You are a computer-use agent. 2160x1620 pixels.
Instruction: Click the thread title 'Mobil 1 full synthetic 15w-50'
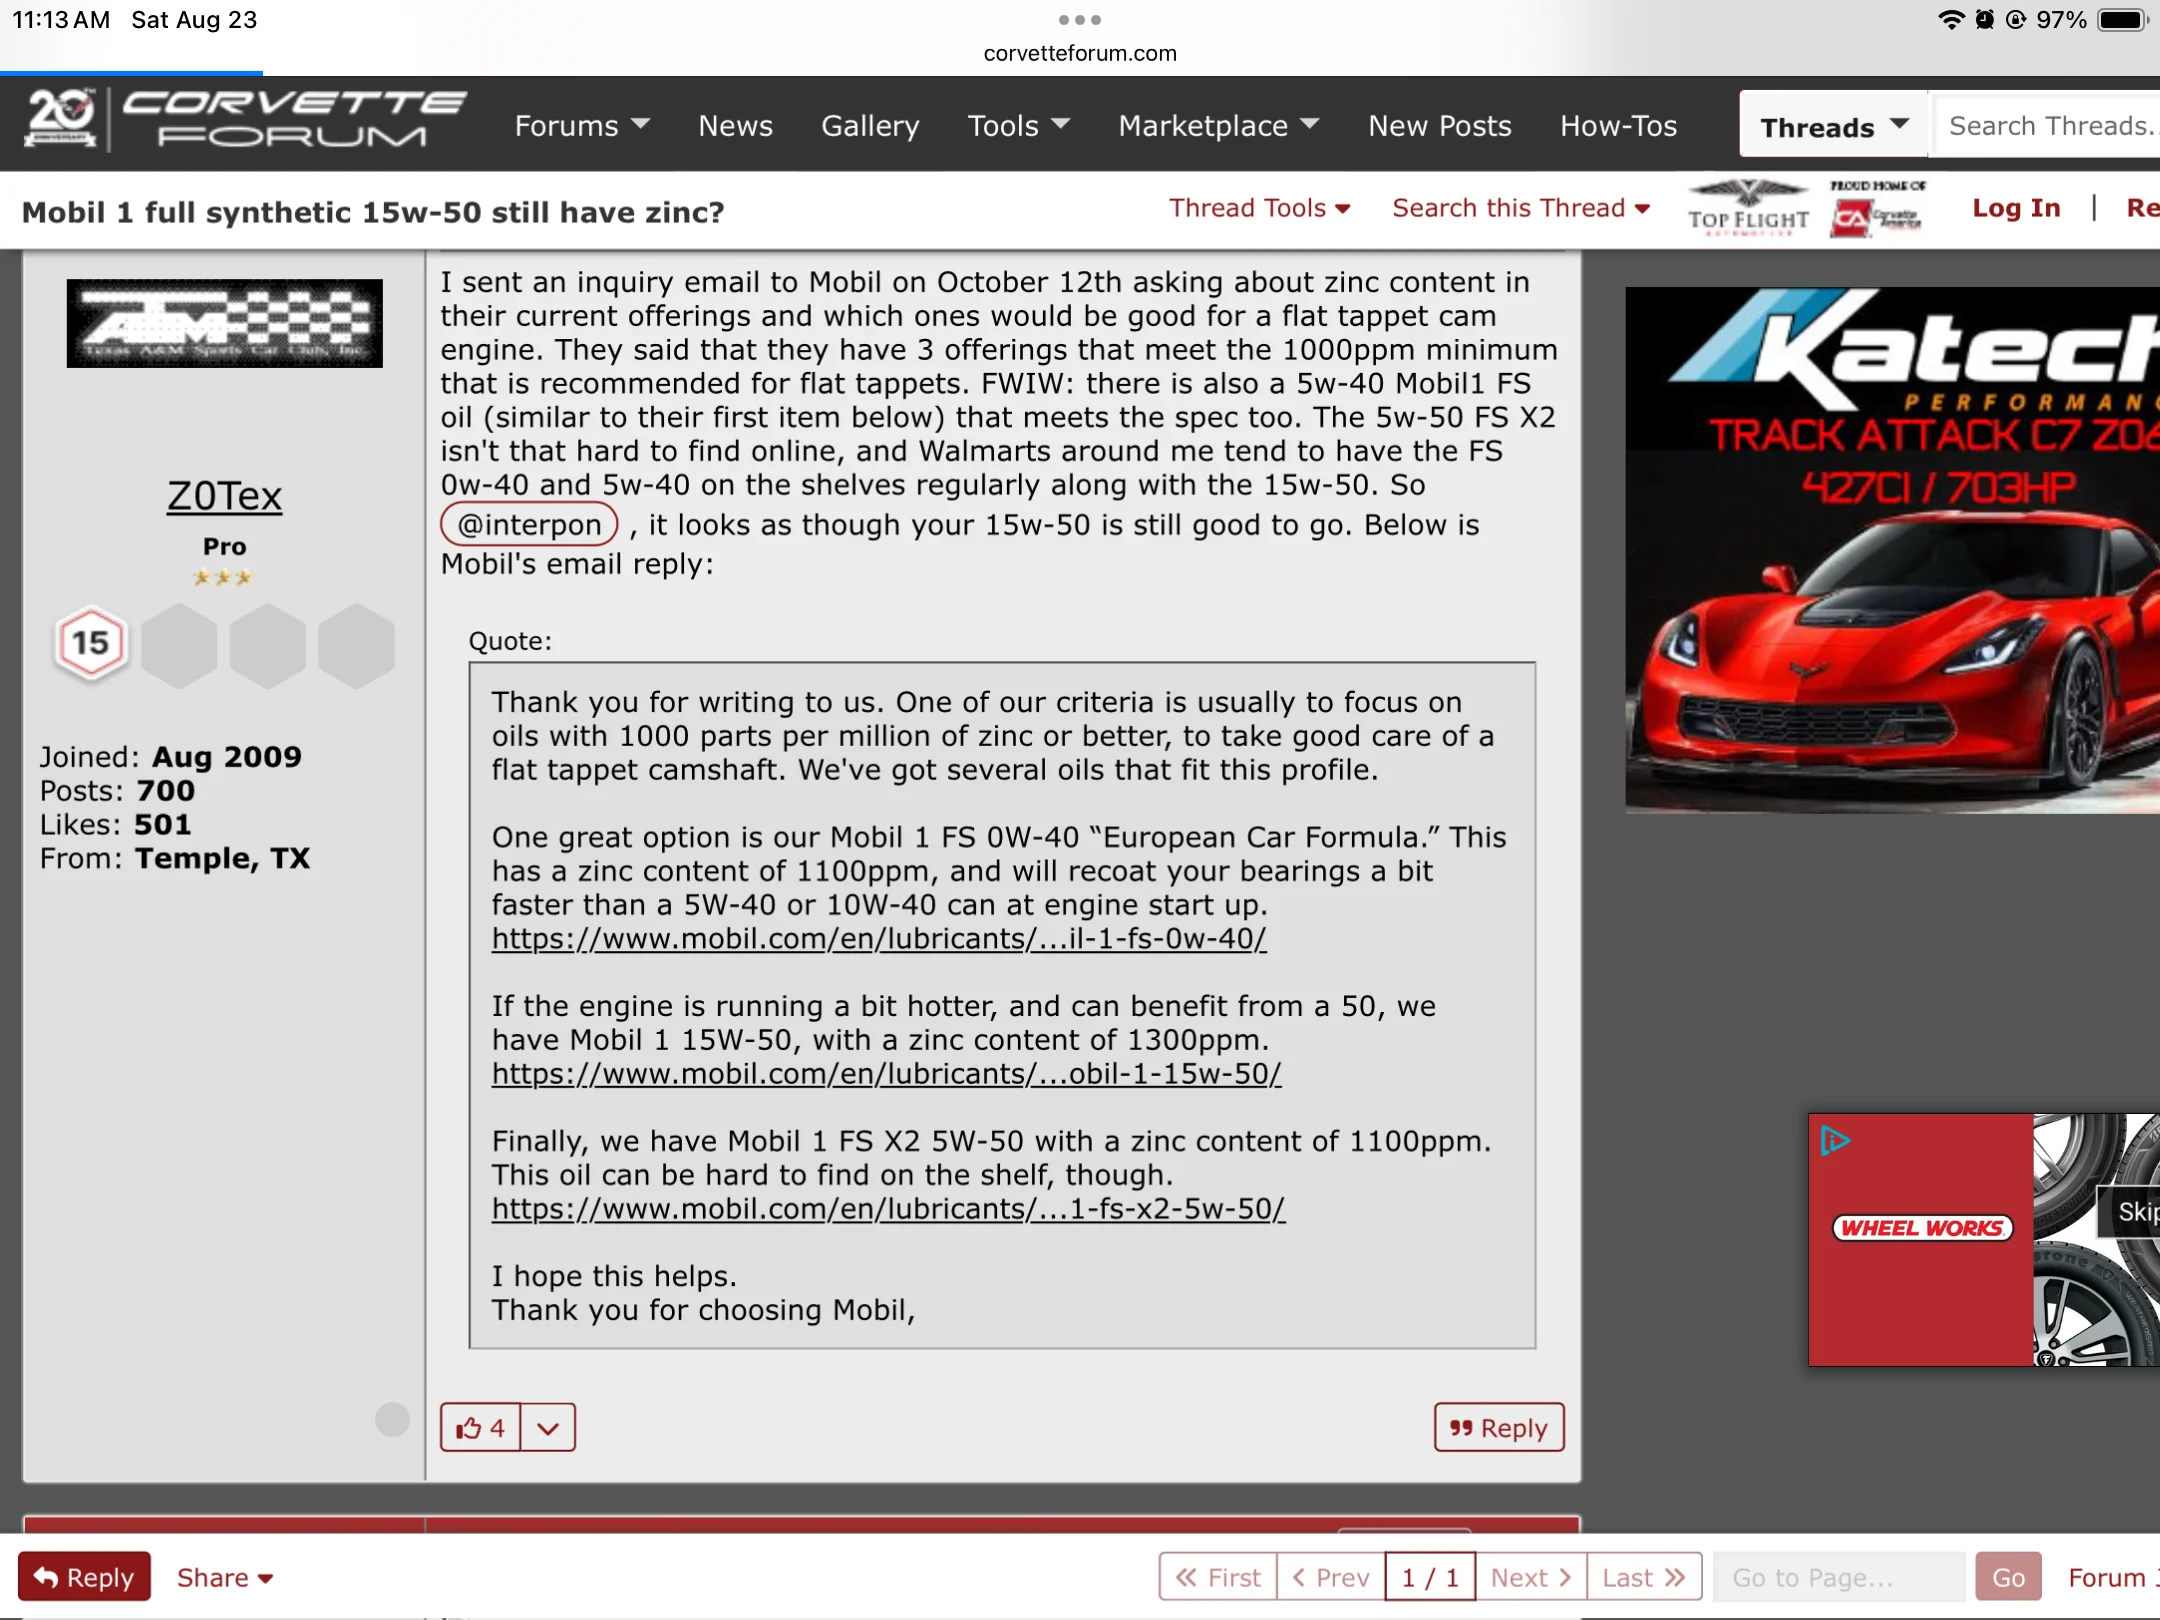pos(373,212)
